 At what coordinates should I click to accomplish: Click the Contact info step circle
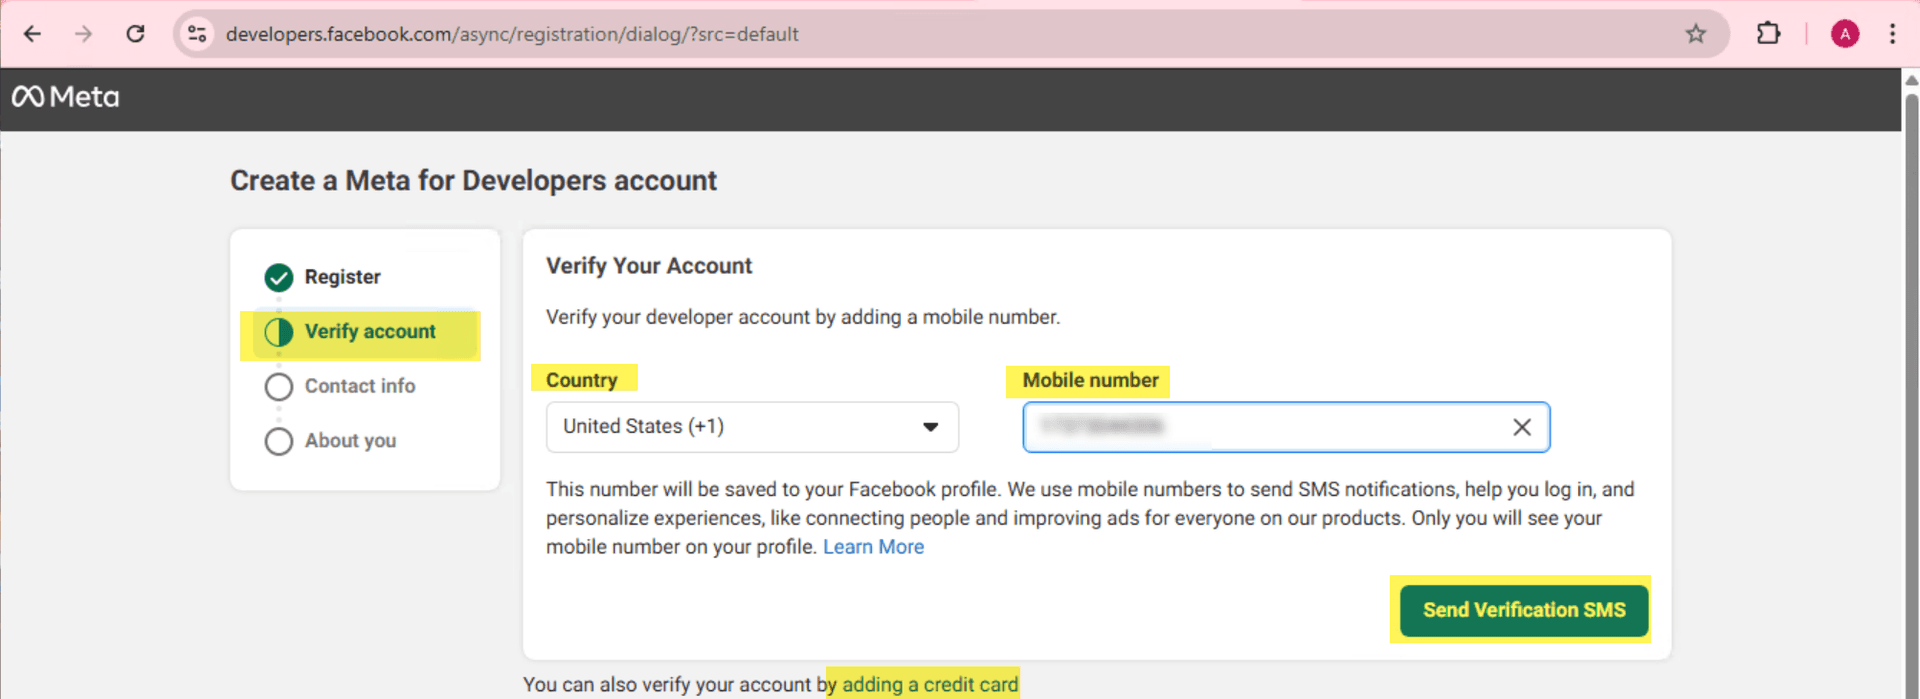pos(279,387)
